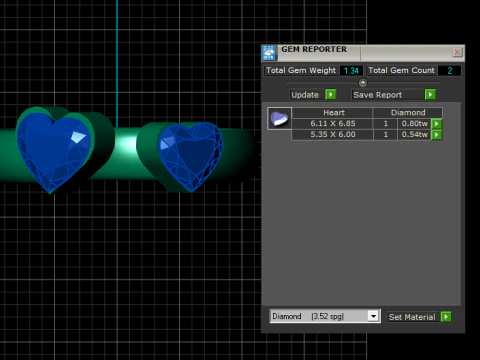The width and height of the screenshot is (480, 360).
Task: Click the green arrow next to Update
Action: click(331, 95)
